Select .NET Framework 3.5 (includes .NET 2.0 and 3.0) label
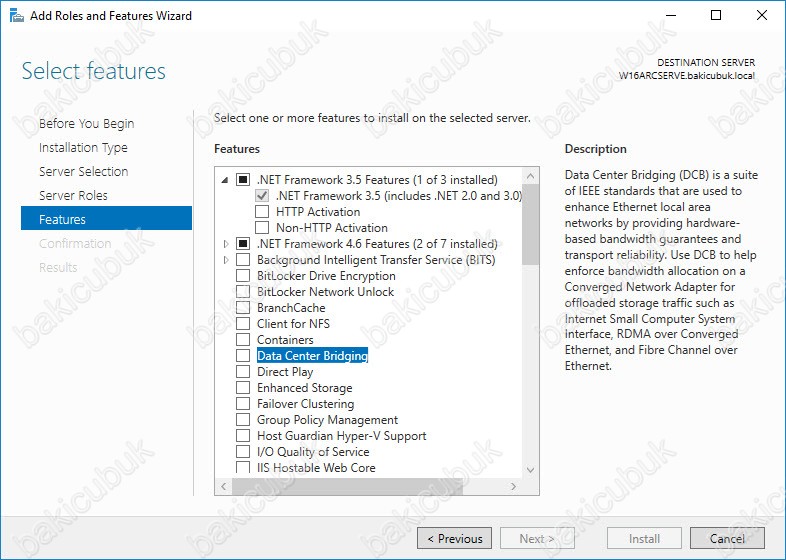The width and height of the screenshot is (786, 560). pos(399,196)
